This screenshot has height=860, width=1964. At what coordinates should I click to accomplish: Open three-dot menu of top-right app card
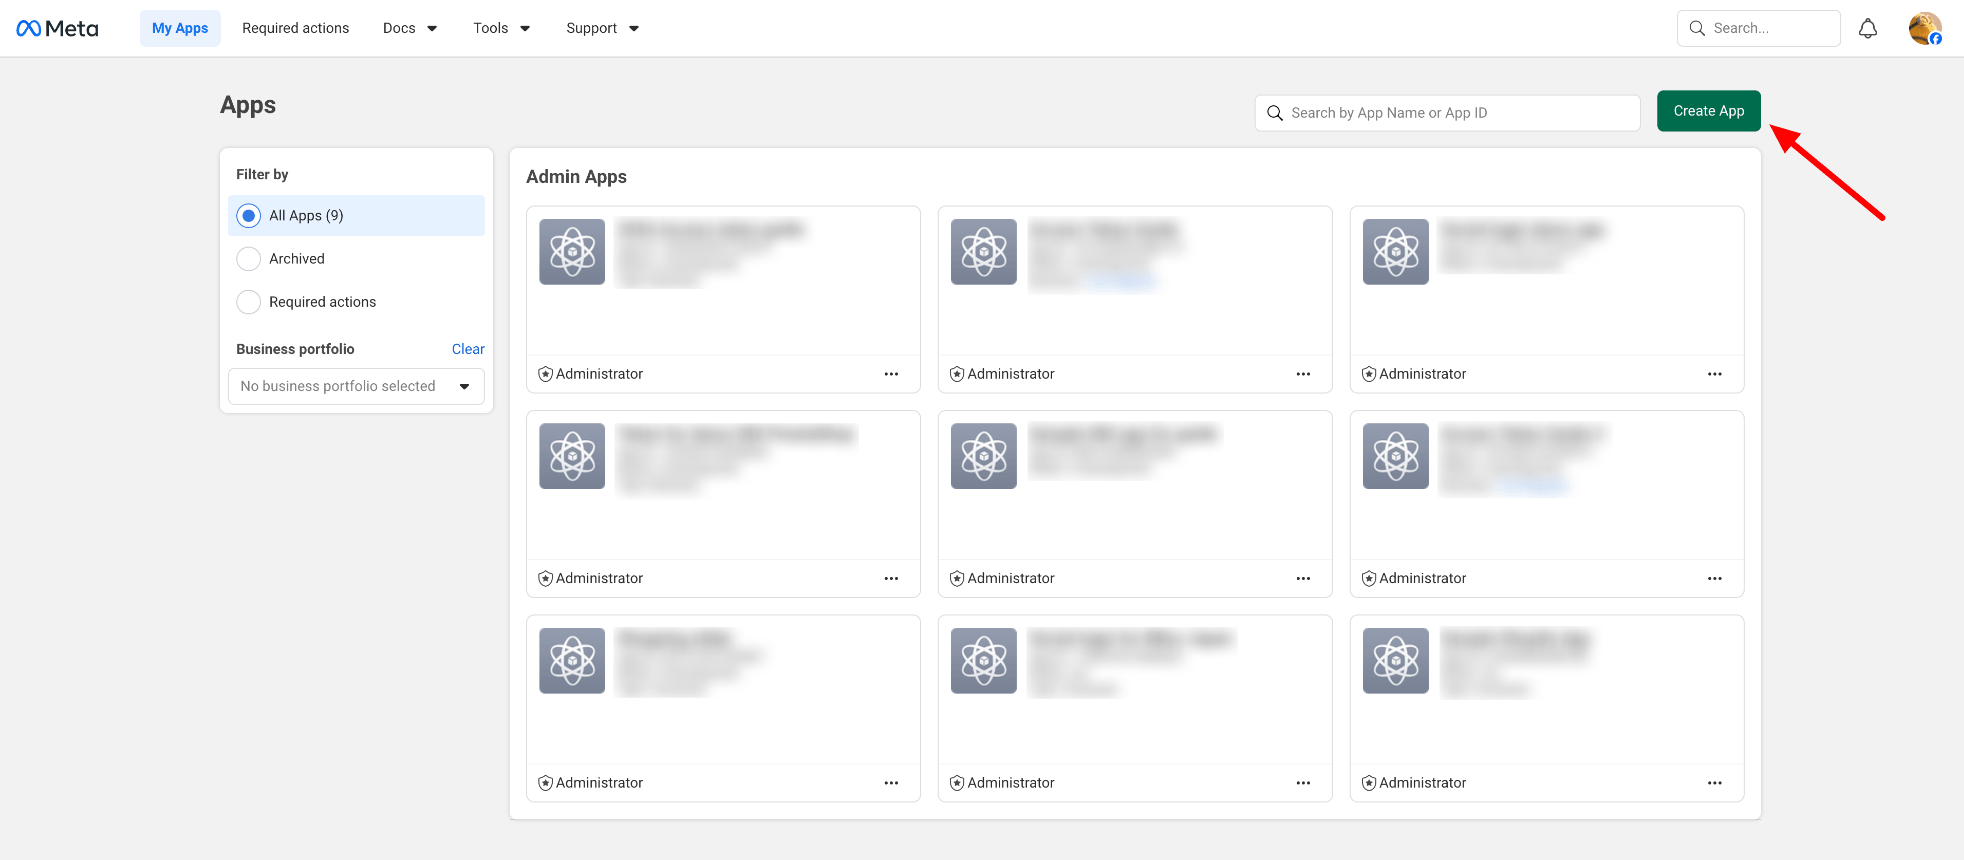(x=1714, y=374)
